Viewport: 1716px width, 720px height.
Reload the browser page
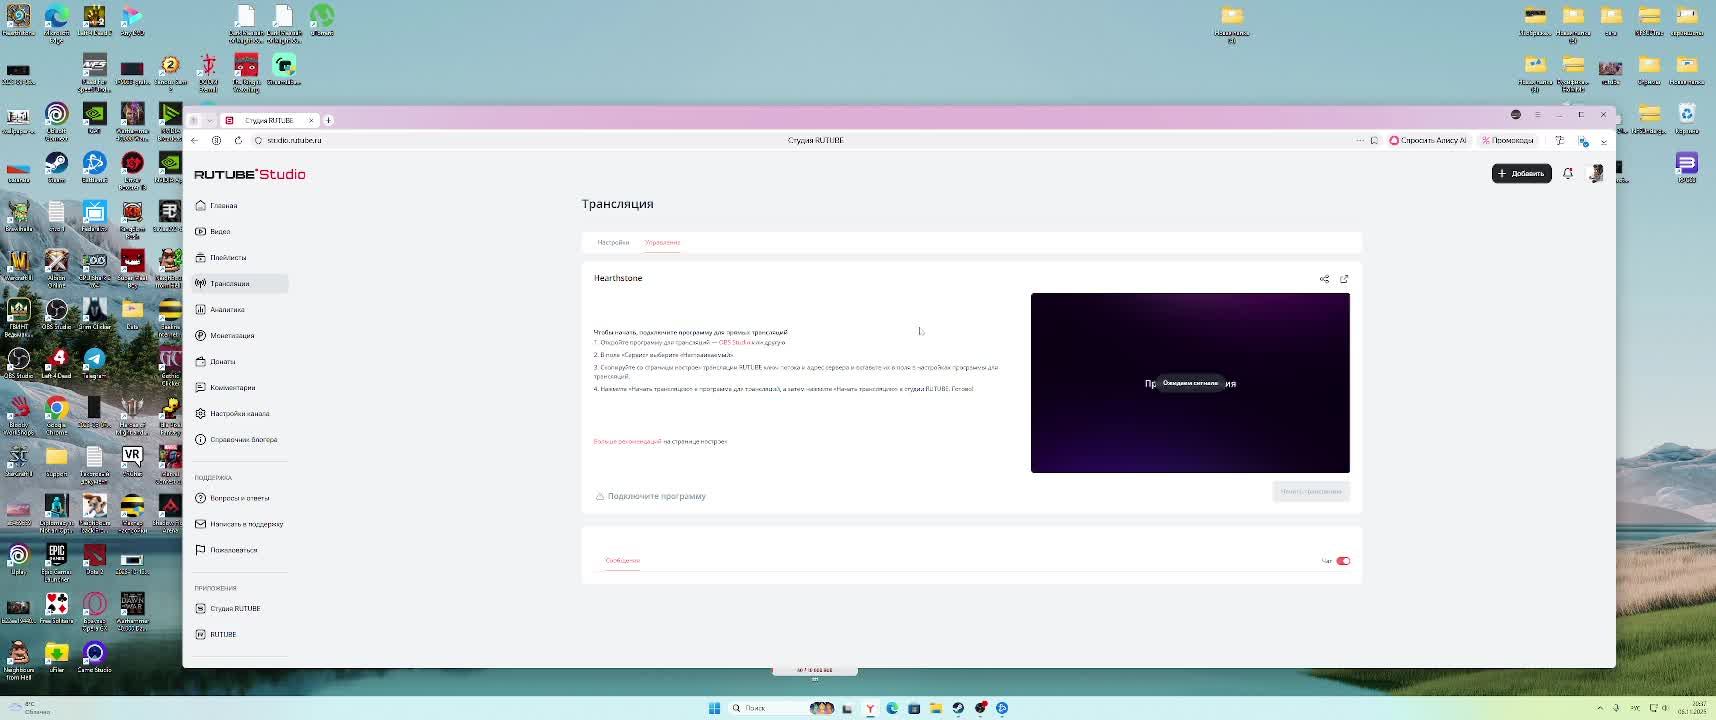tap(238, 140)
